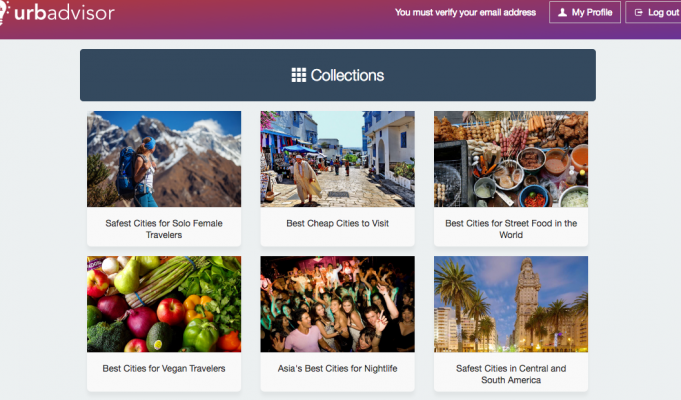The width and height of the screenshot is (681, 400).
Task: Open the street food stall photo
Action: point(511,159)
